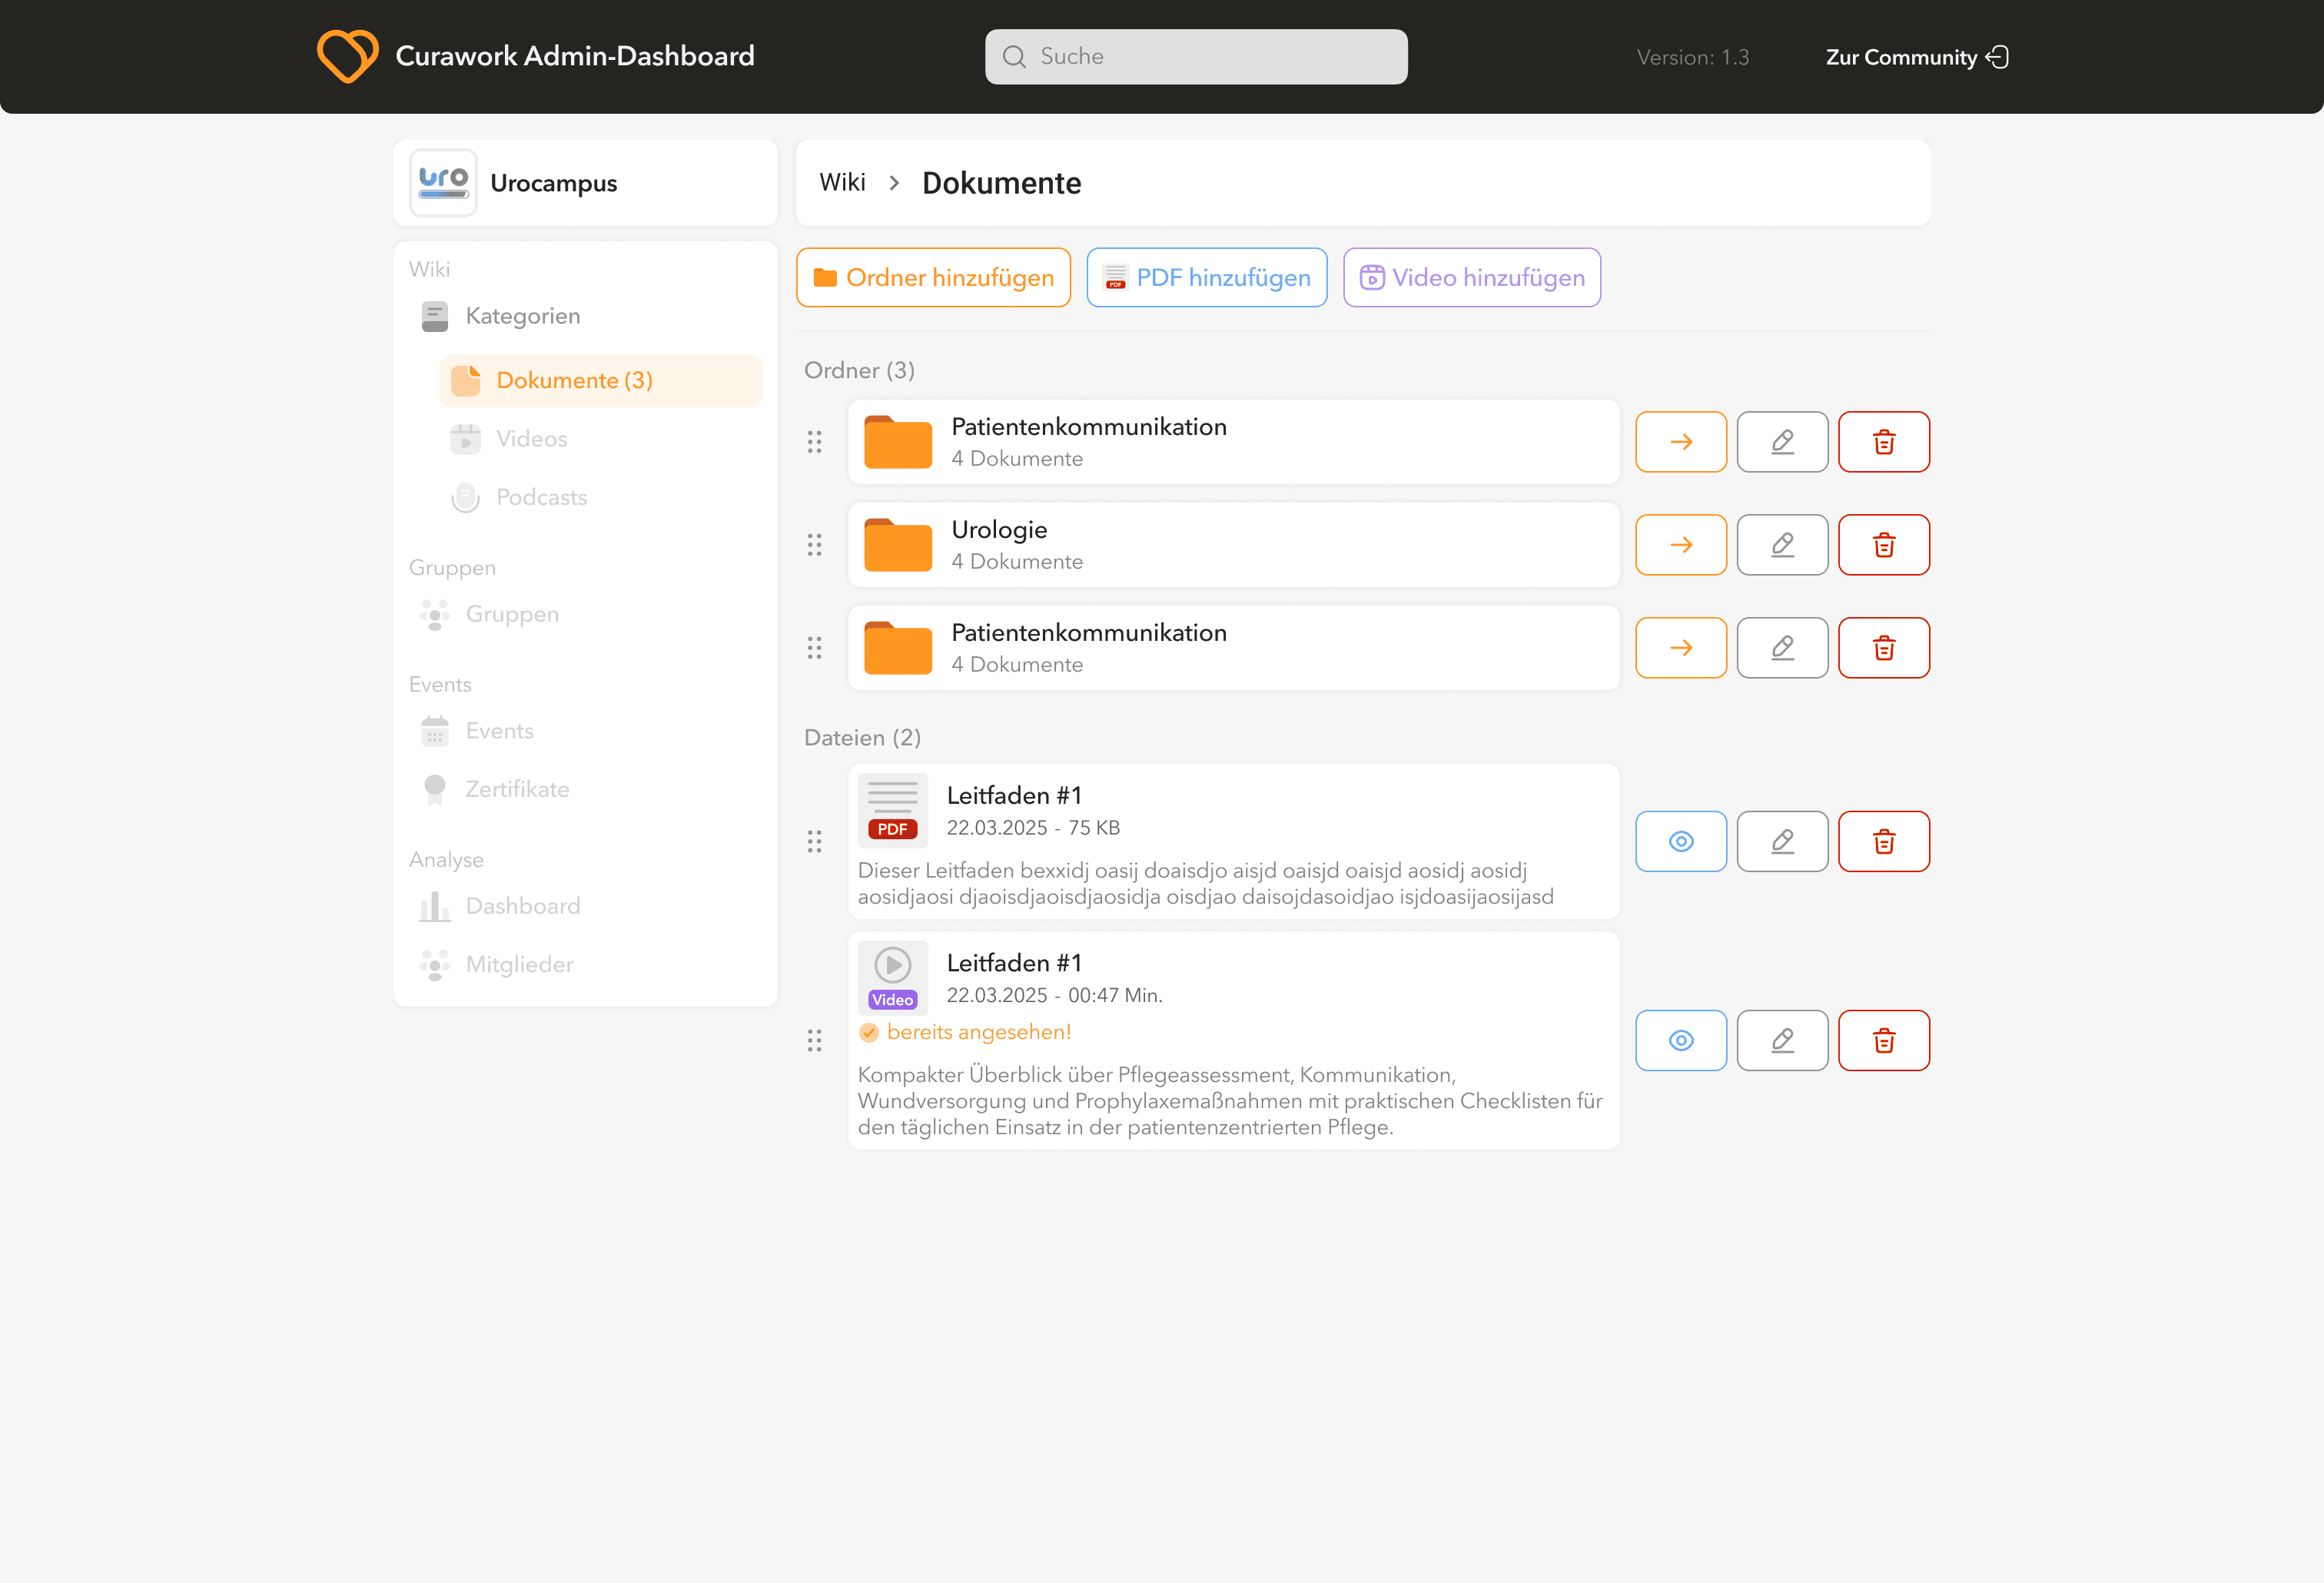The image size is (2324, 1583).
Task: Focus the Suche search field
Action: (x=1196, y=57)
